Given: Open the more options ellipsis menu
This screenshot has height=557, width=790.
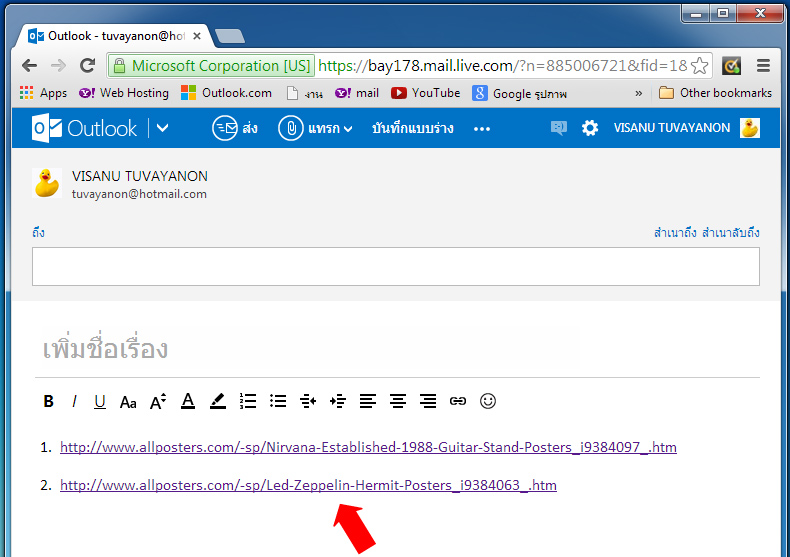Looking at the screenshot, I should tap(482, 128).
